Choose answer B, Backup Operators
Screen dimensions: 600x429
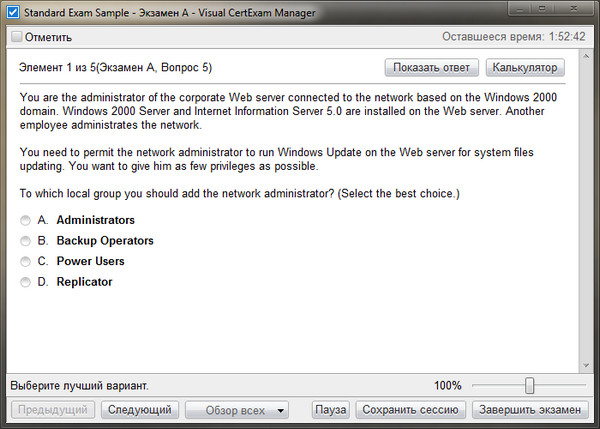click(x=25, y=241)
